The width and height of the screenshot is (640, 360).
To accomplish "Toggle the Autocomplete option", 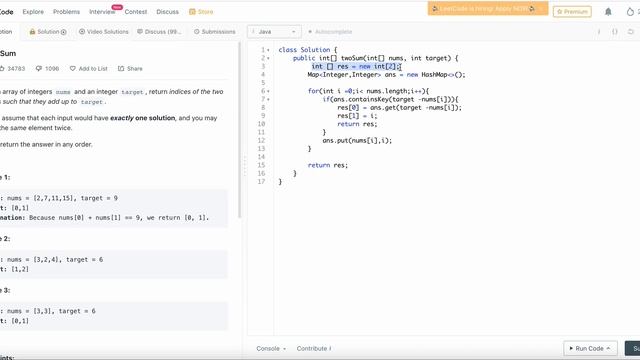I will pos(331,32).
